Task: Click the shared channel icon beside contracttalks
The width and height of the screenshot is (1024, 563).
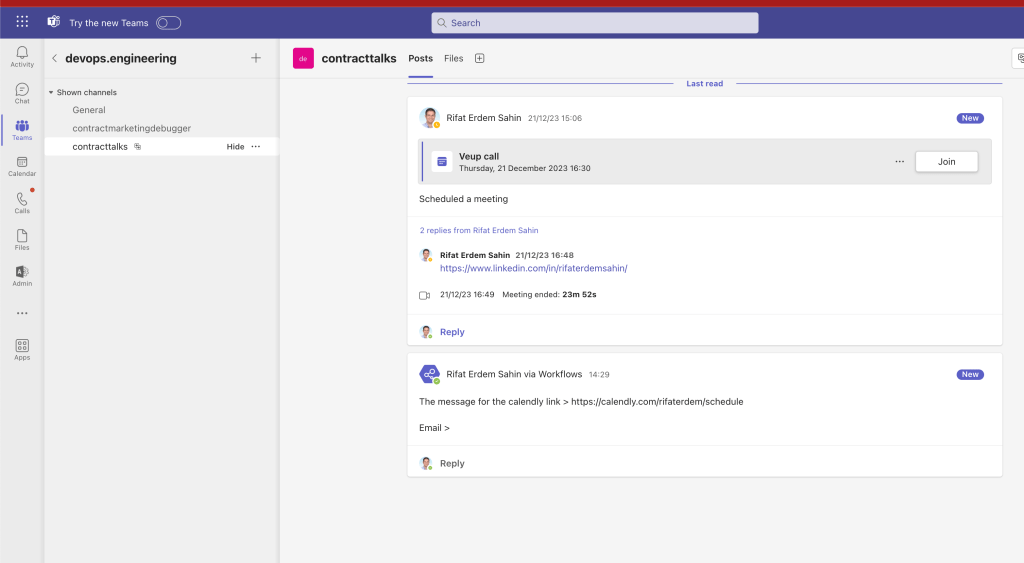Action: click(138, 146)
